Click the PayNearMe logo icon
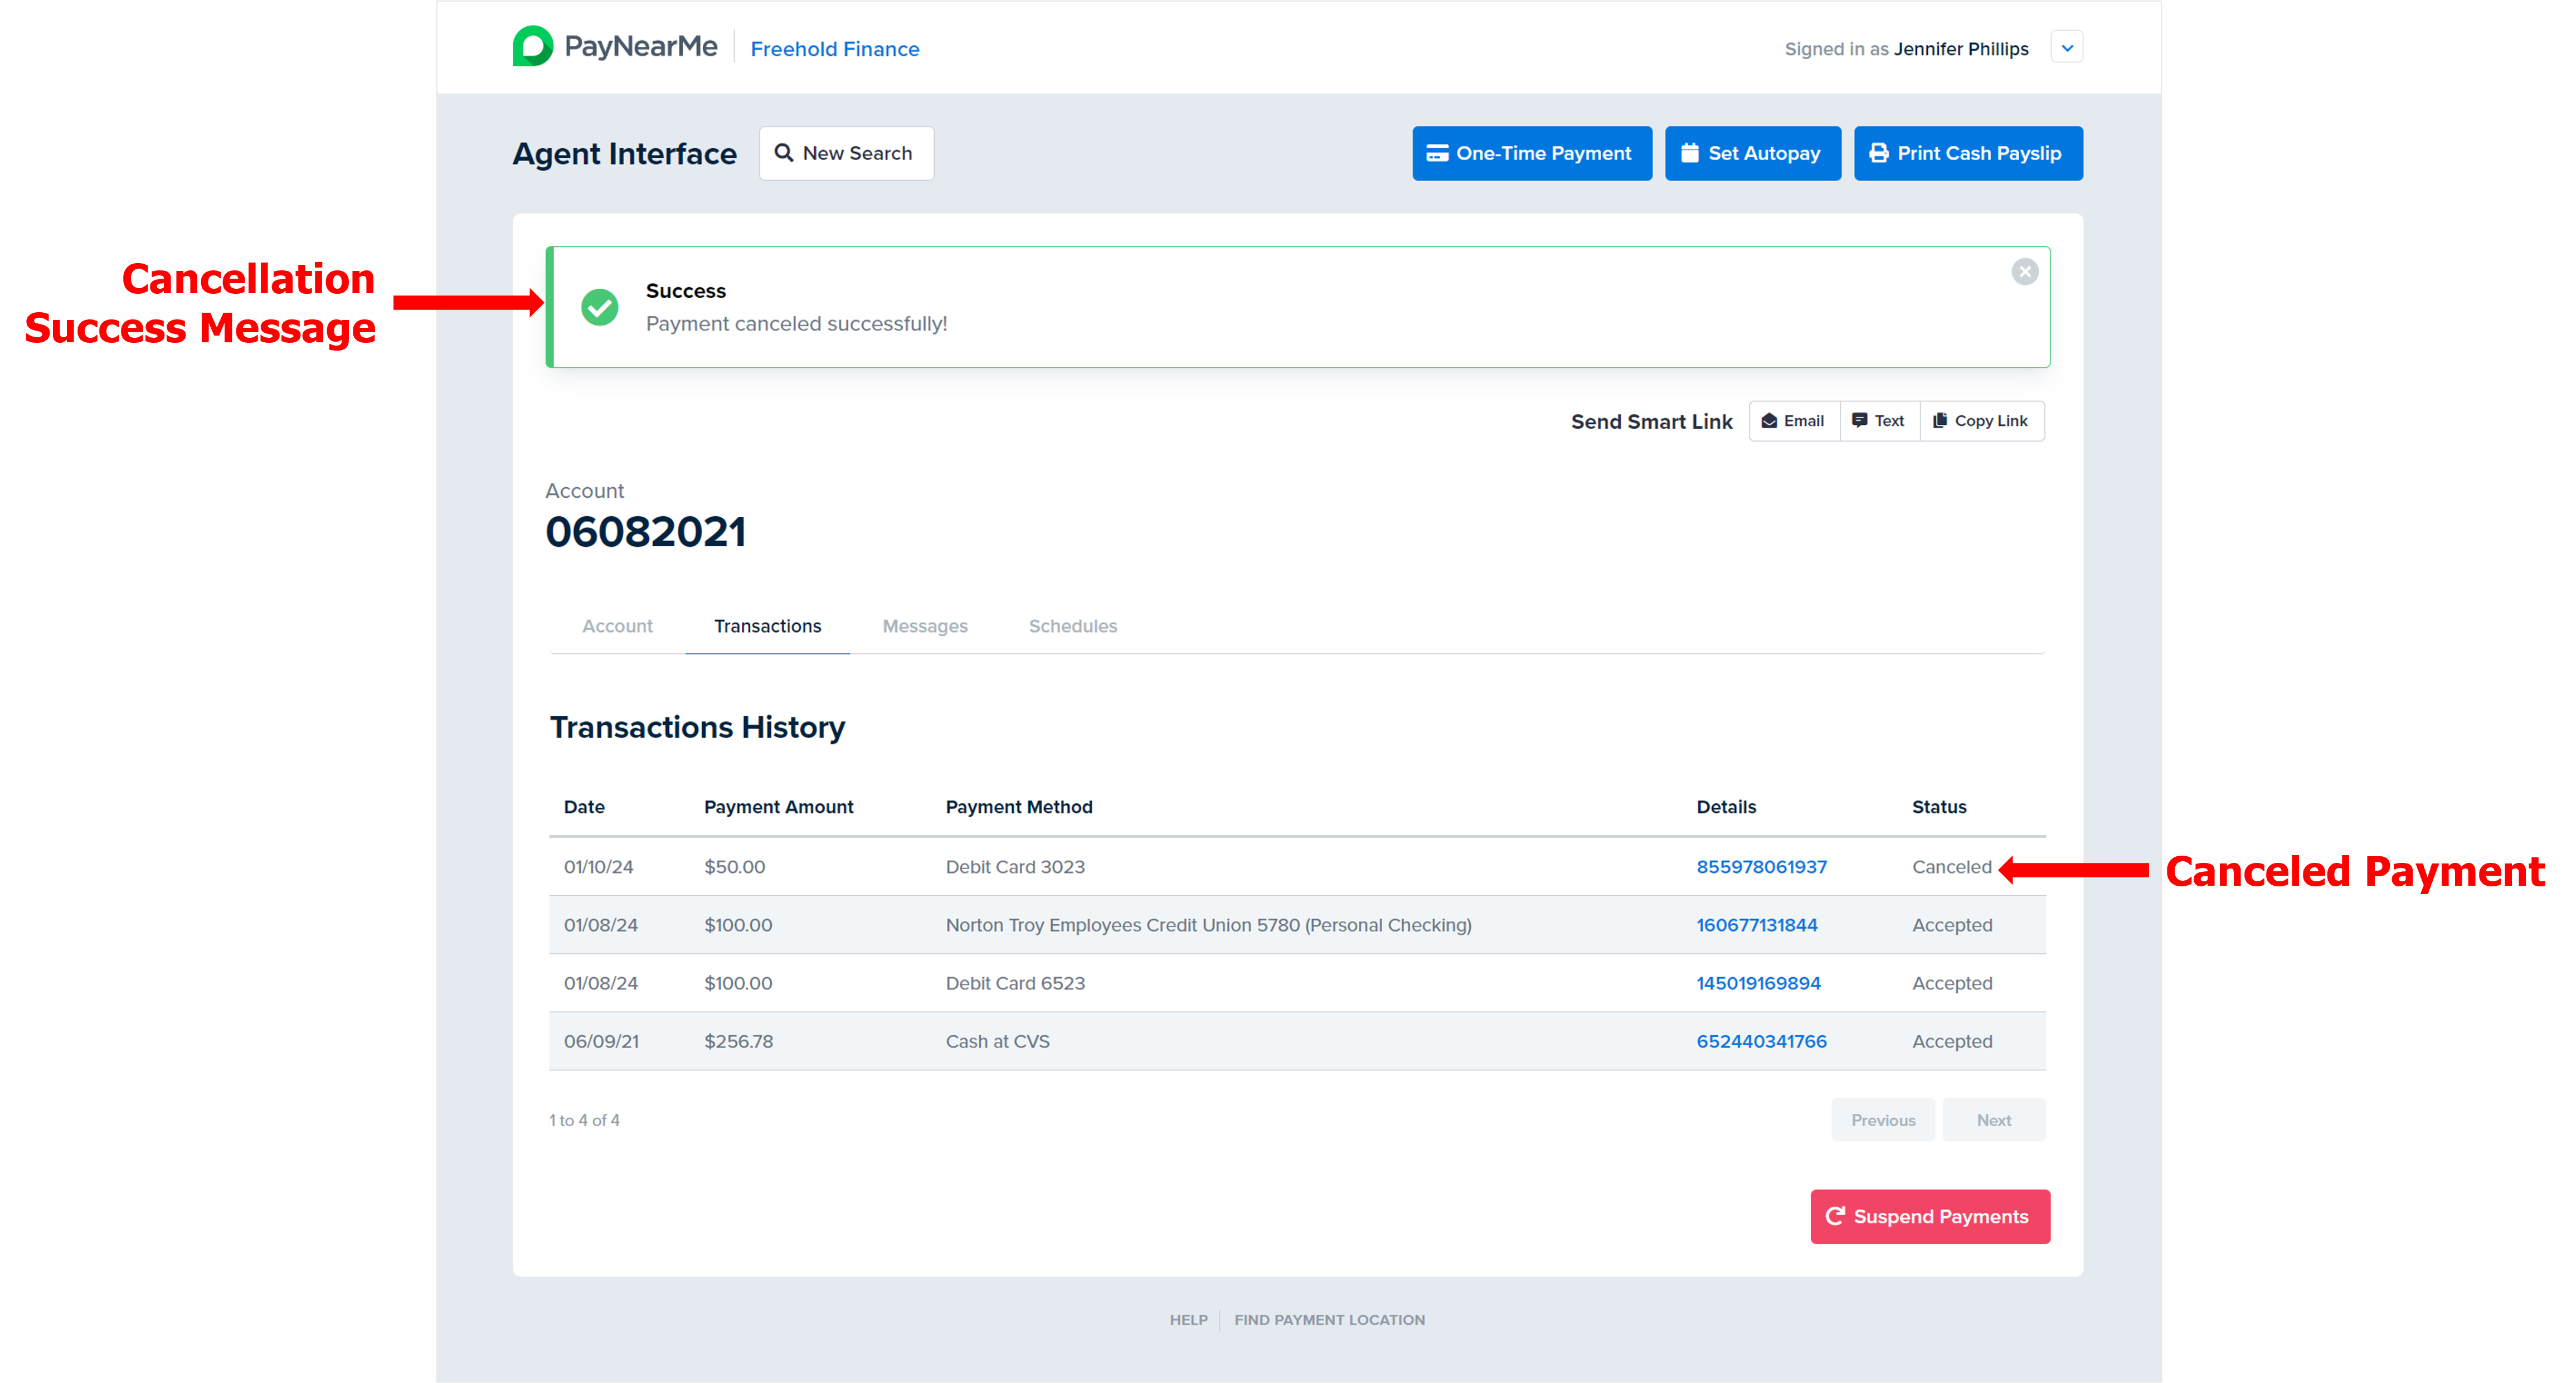Image resolution: width=2576 pixels, height=1383 pixels. point(532,47)
